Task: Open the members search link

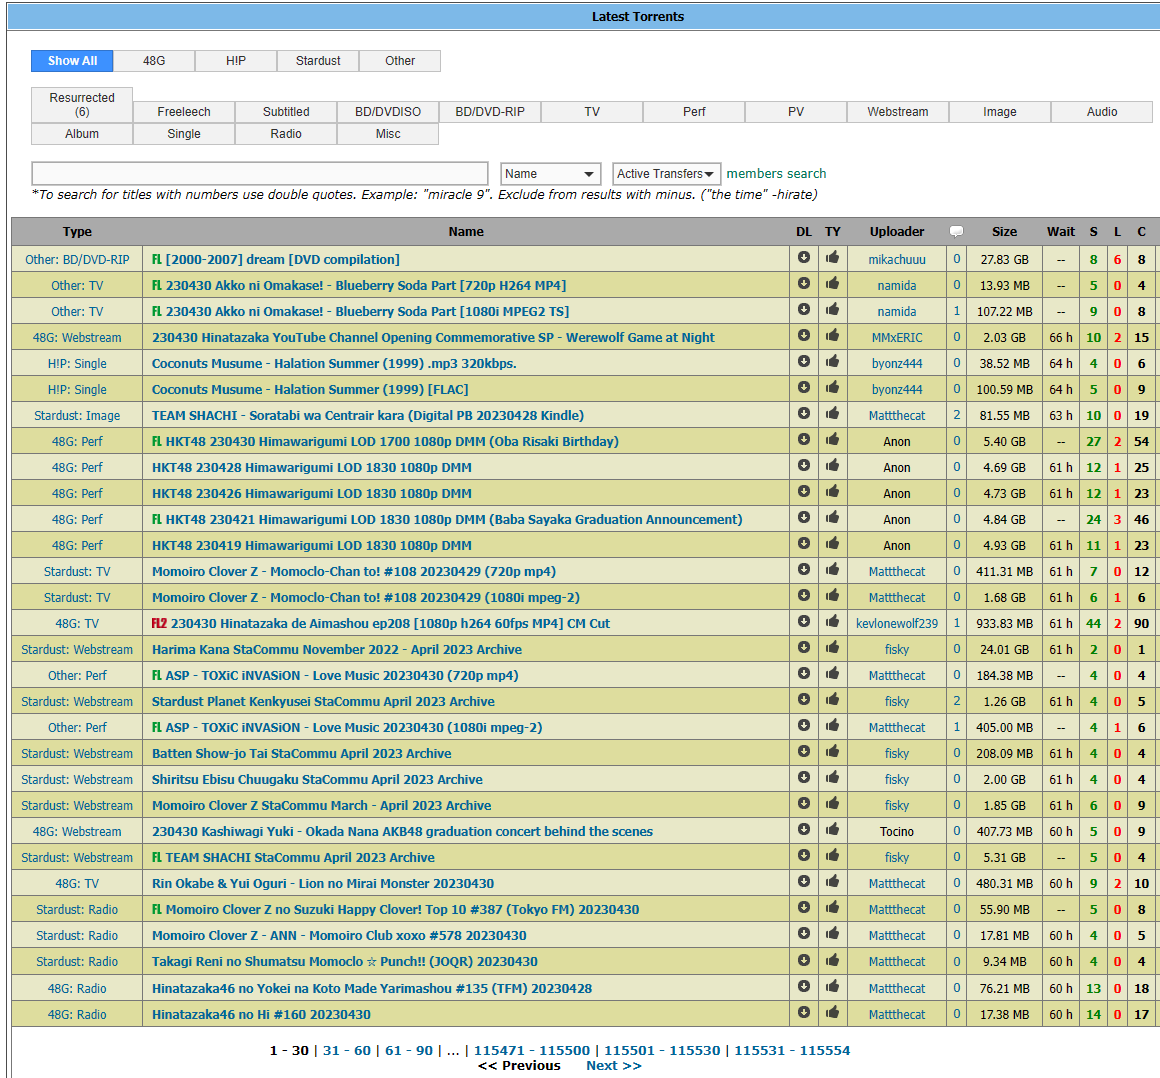Action: [x=776, y=173]
